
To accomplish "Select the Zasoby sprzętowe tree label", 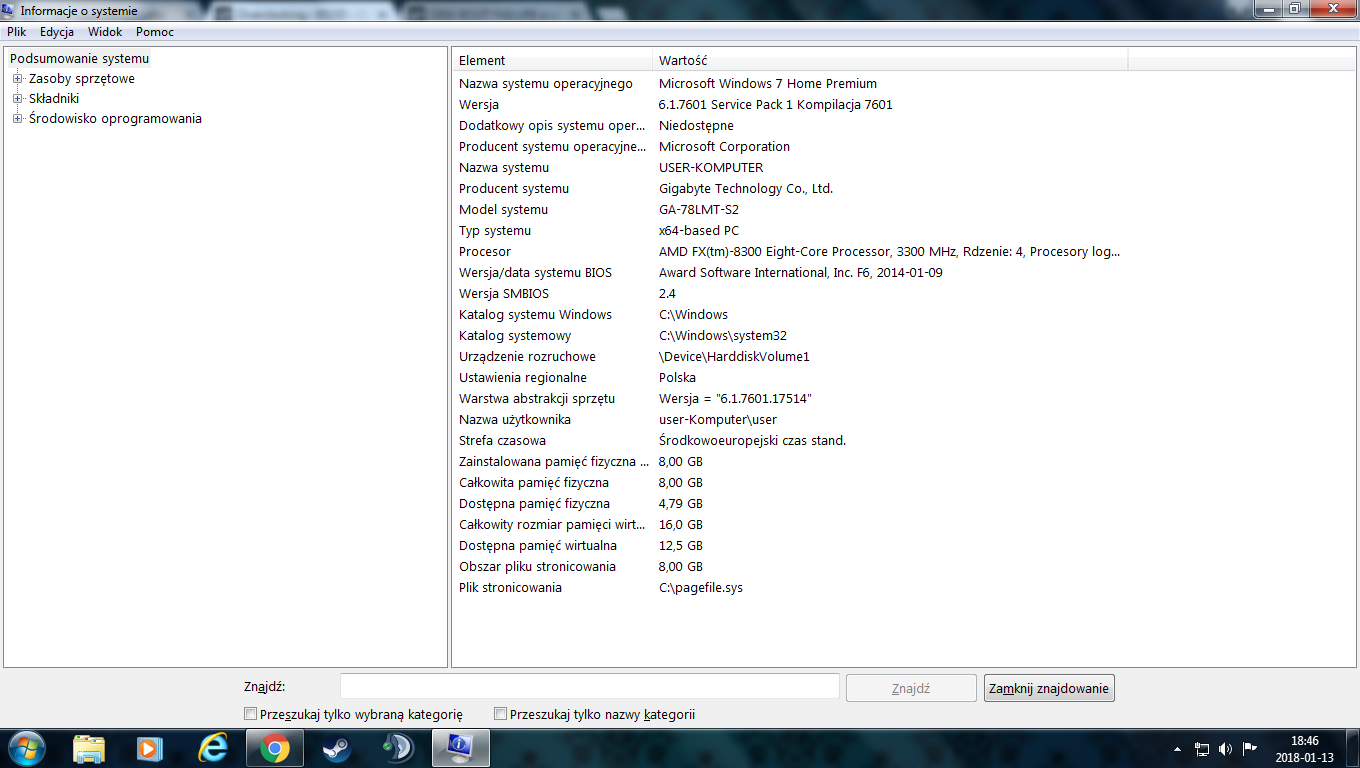I will (x=82, y=79).
